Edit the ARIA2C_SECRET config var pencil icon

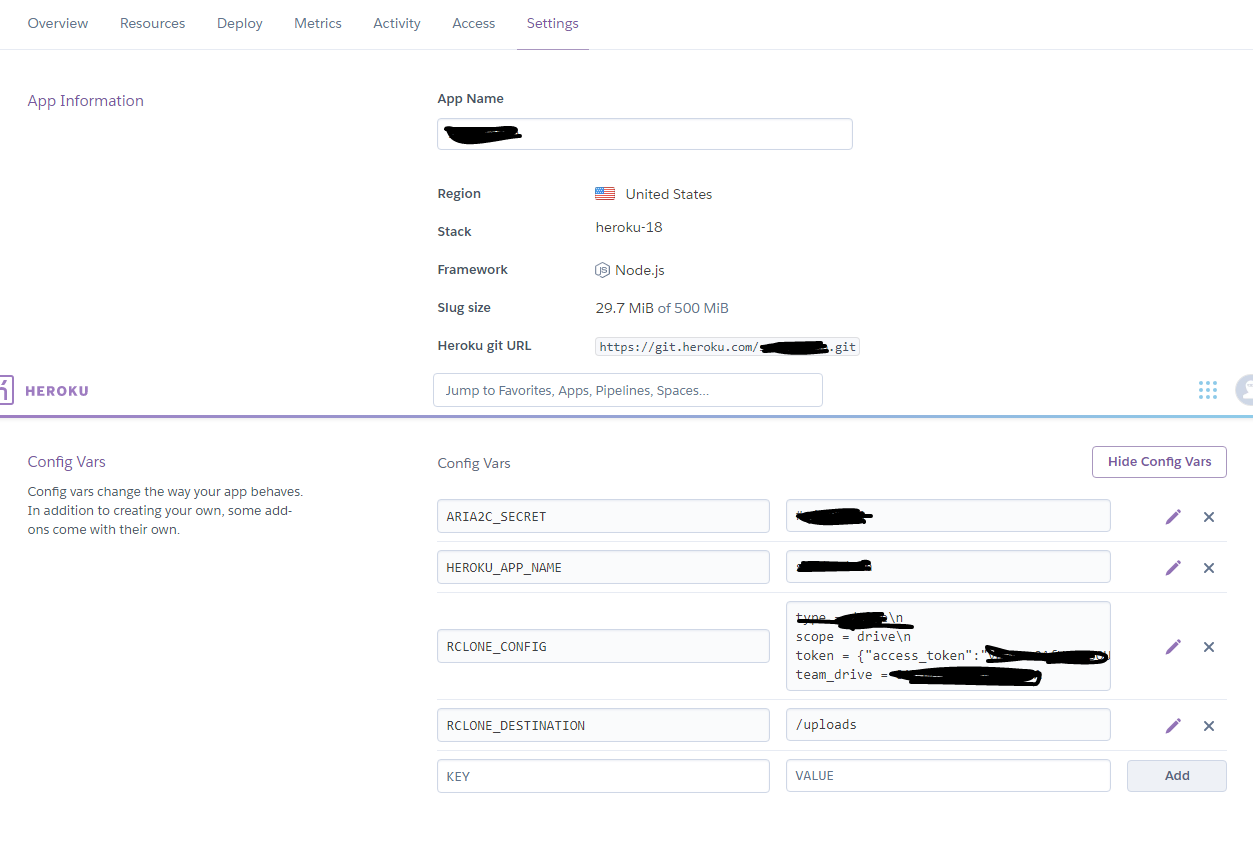[x=1173, y=517]
